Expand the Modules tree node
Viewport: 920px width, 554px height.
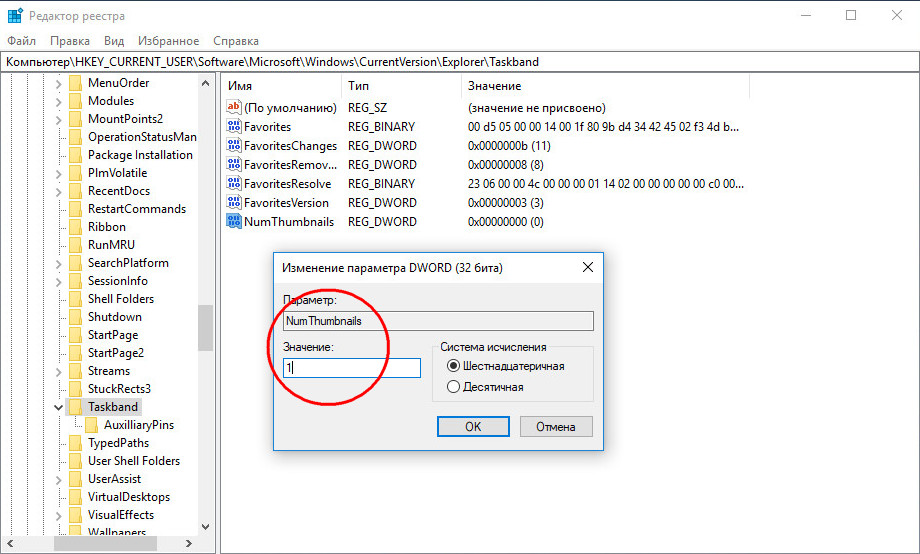(58, 102)
